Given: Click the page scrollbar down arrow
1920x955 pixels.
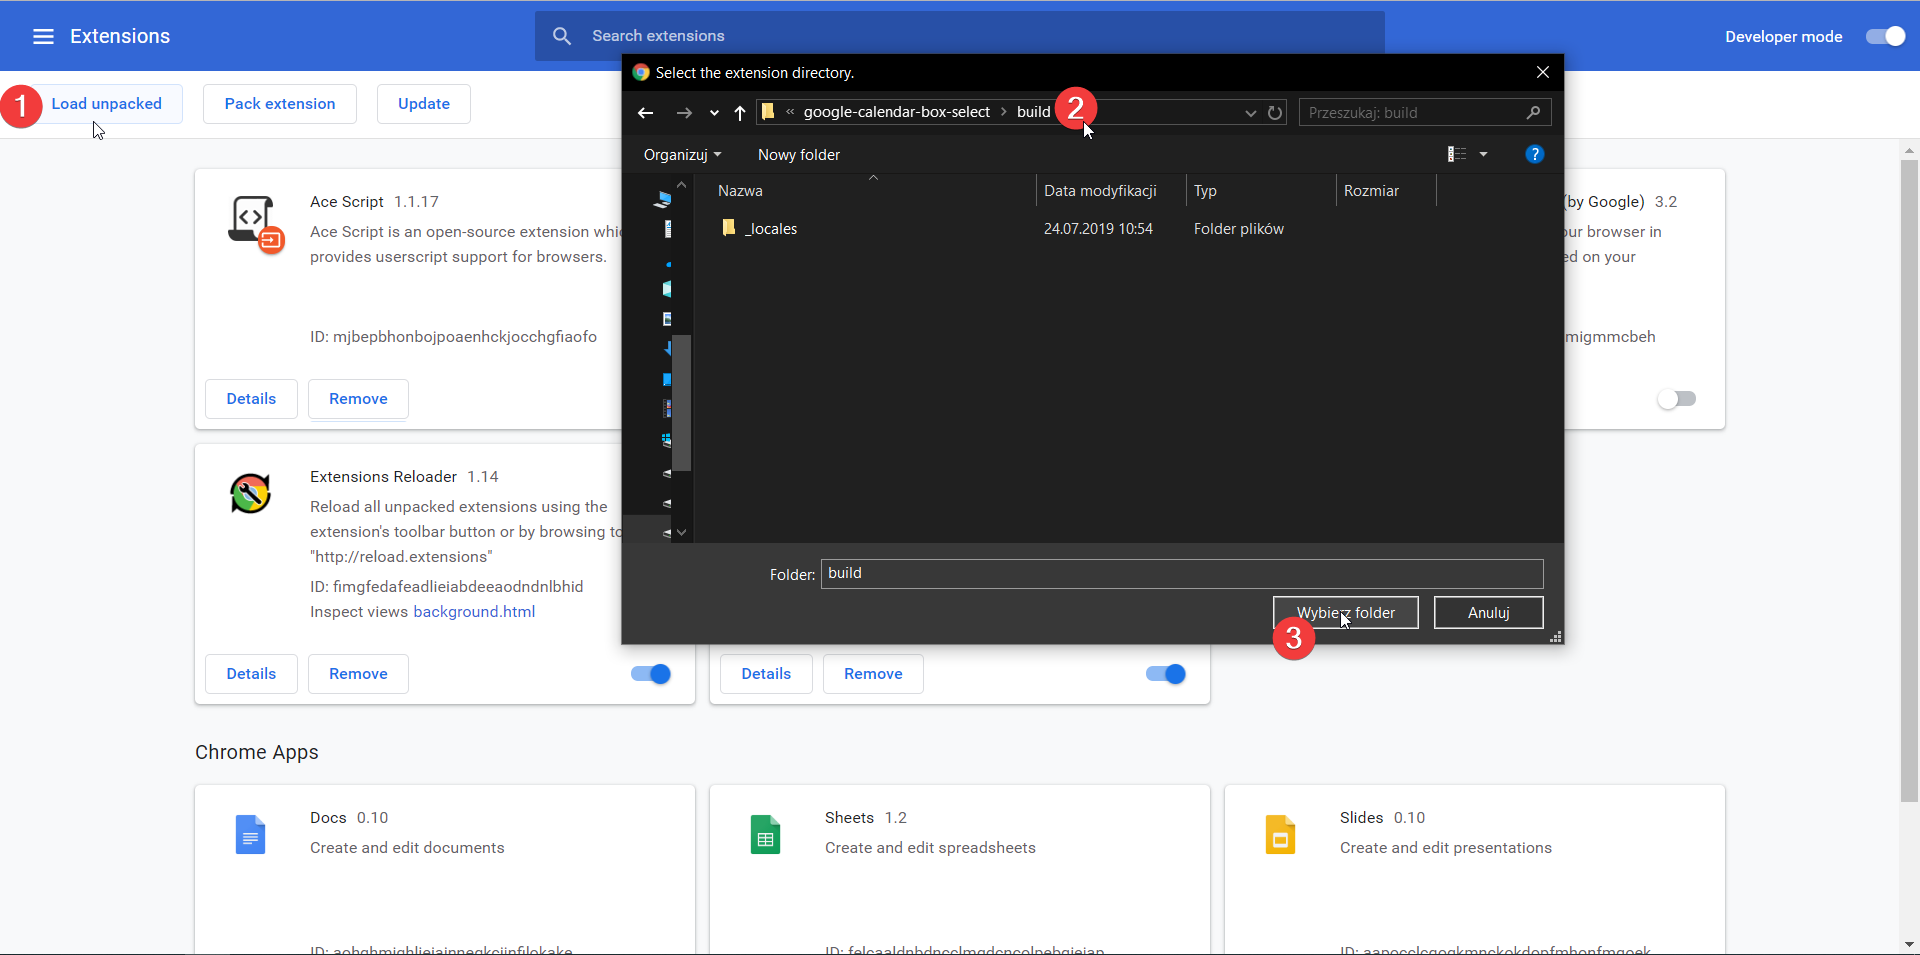Looking at the screenshot, I should tap(1910, 944).
